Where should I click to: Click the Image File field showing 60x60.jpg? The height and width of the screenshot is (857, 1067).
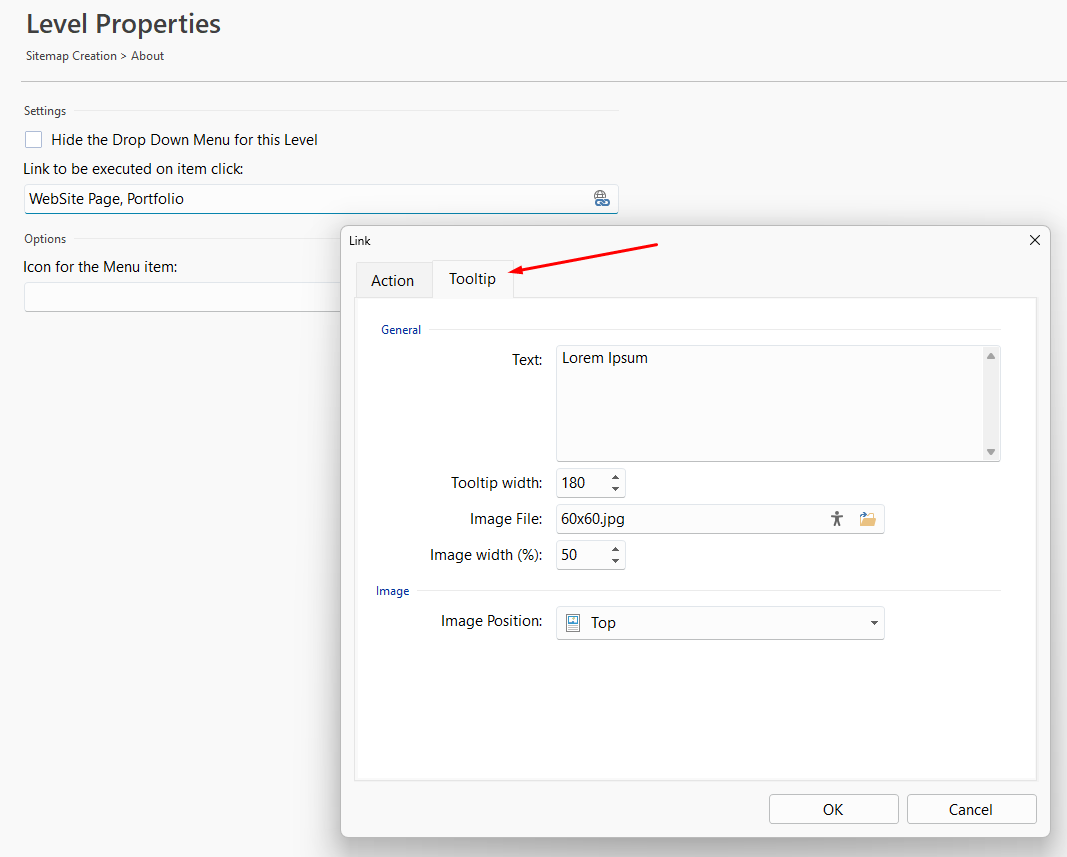click(x=688, y=519)
